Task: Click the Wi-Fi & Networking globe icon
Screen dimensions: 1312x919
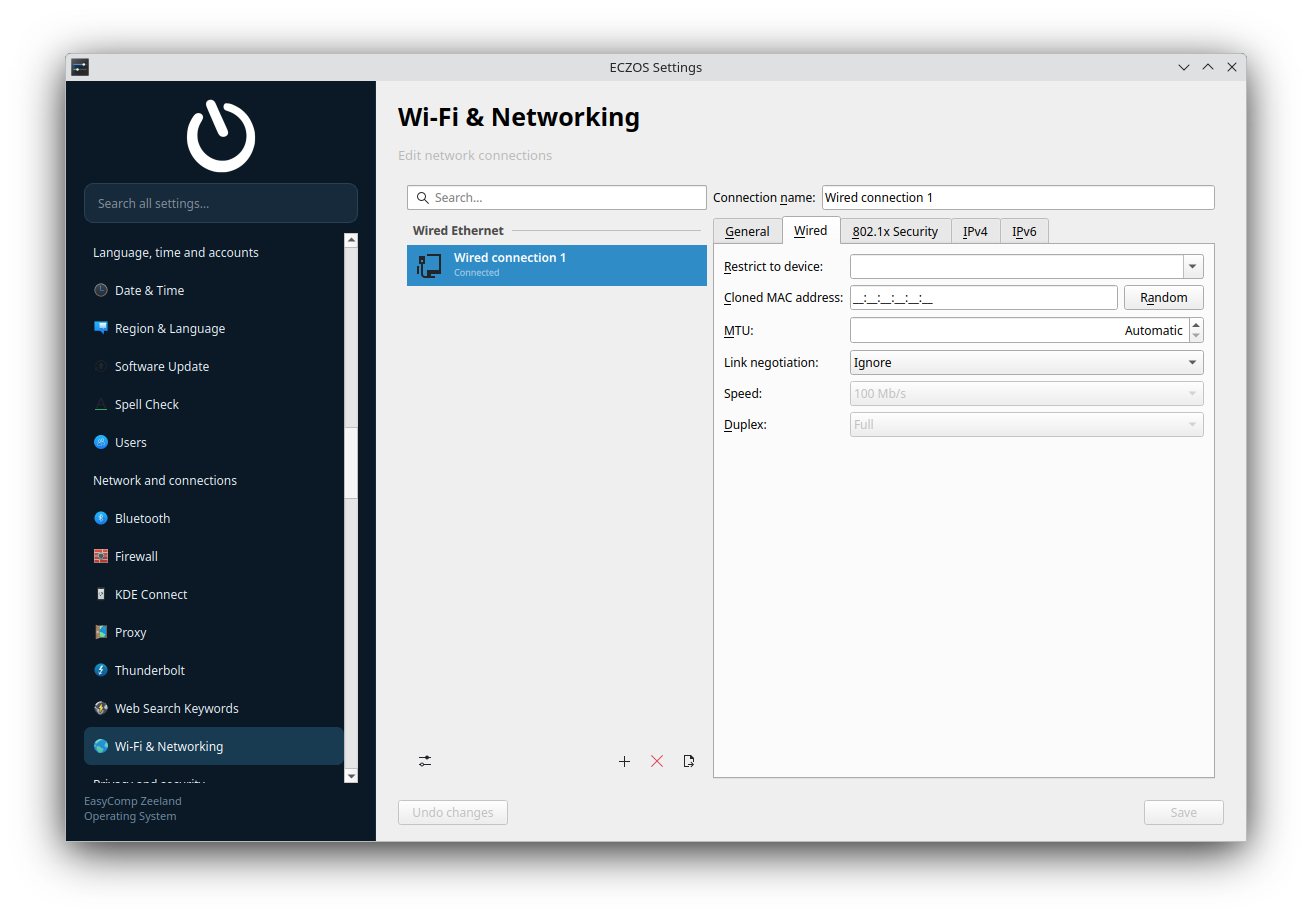Action: (x=101, y=746)
